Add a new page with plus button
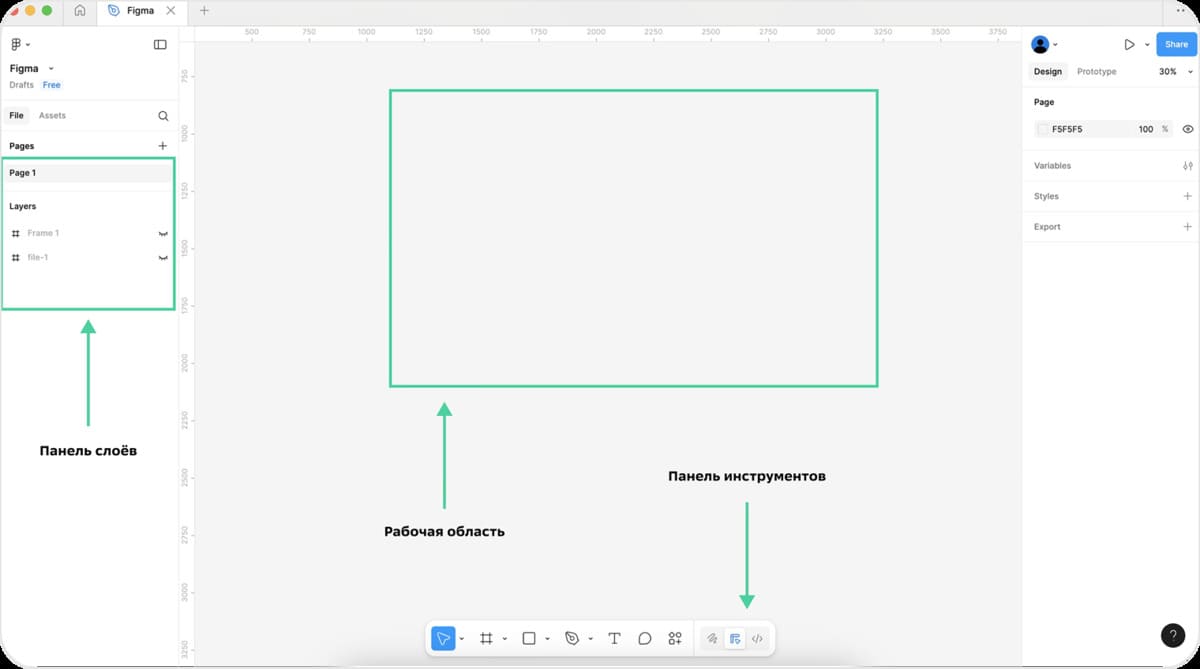Image resolution: width=1200 pixels, height=669 pixels. [163, 146]
